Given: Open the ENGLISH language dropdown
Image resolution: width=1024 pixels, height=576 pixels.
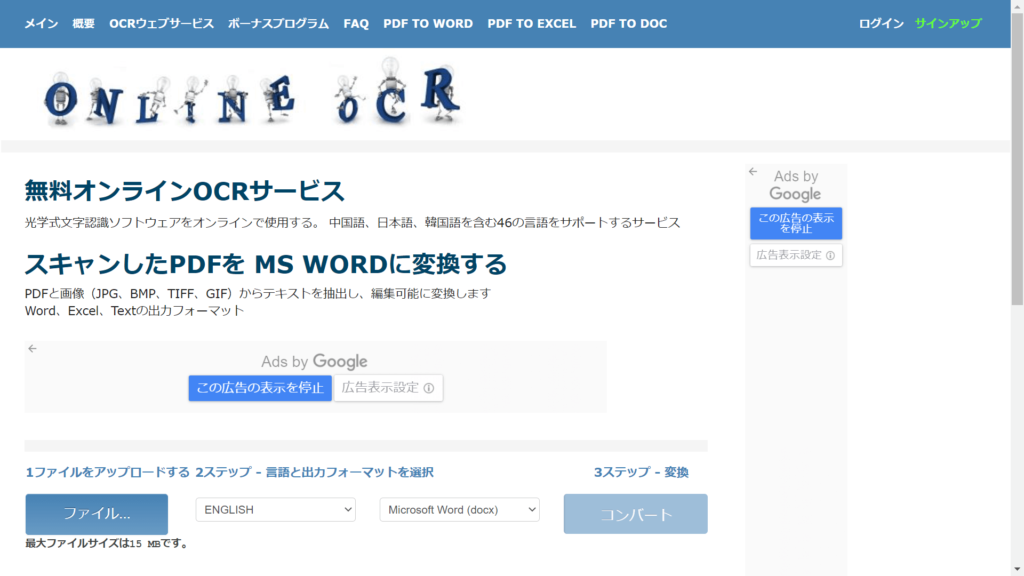Looking at the screenshot, I should 276,509.
